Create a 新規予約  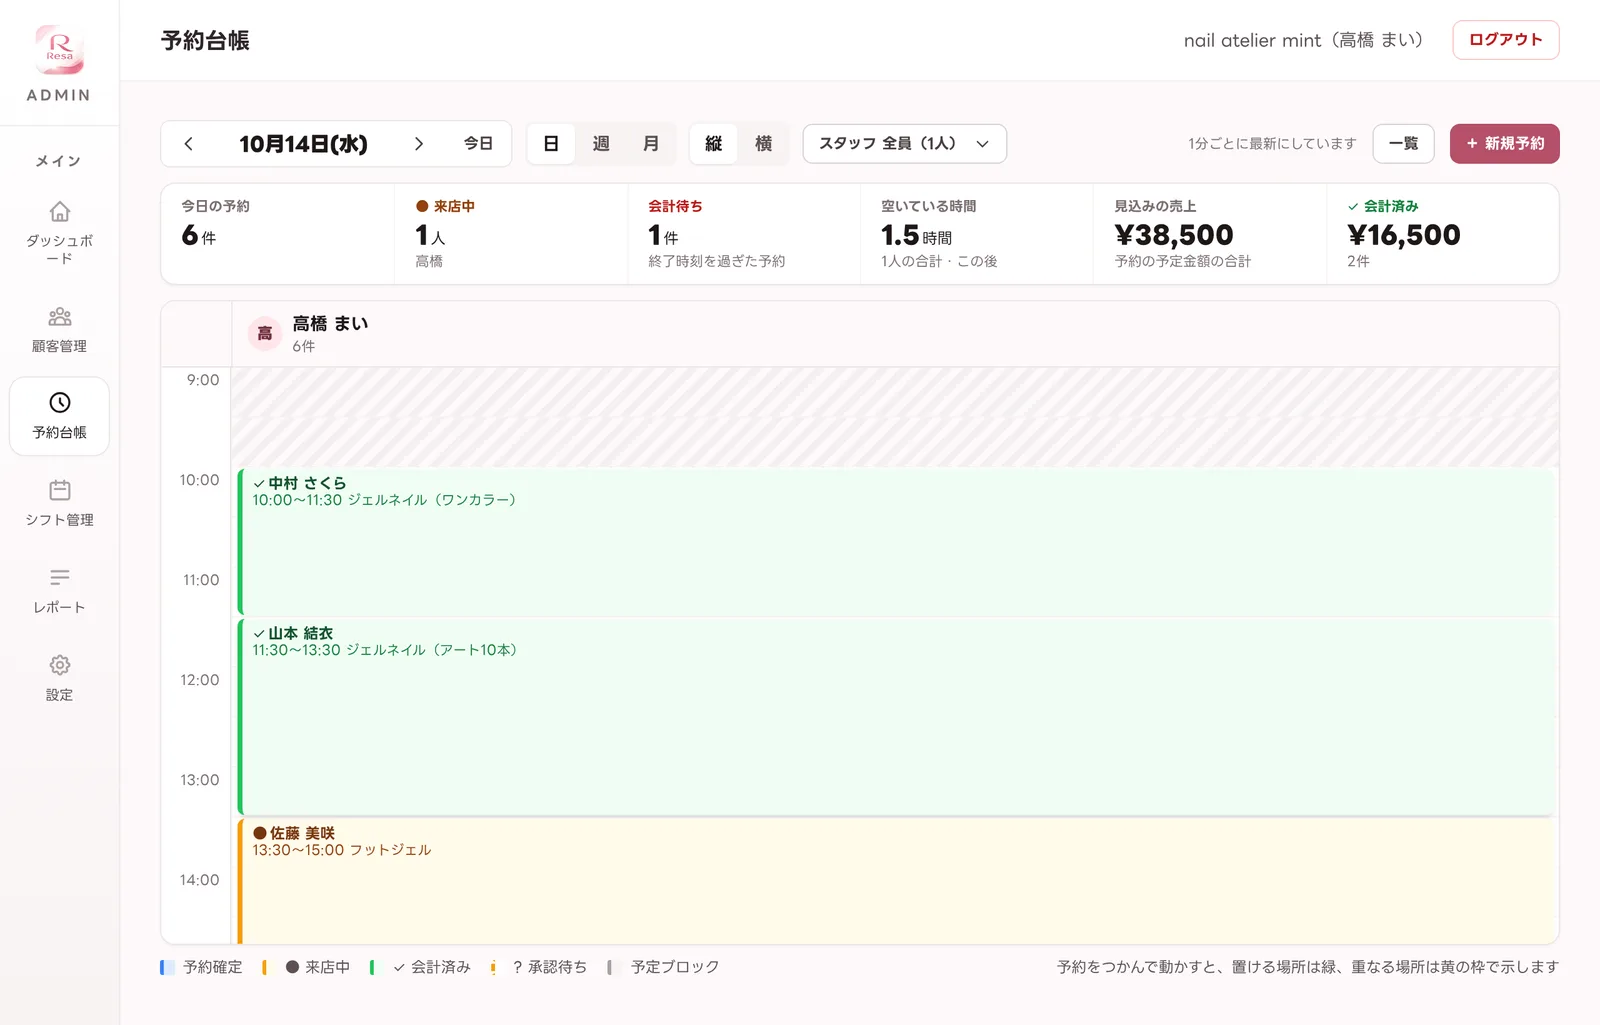click(x=1505, y=144)
